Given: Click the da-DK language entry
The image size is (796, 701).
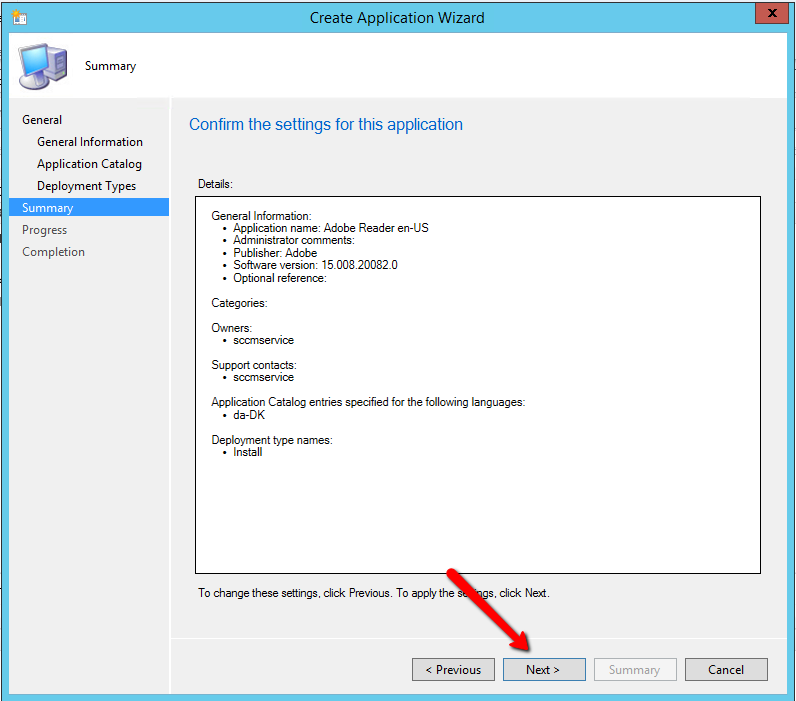Looking at the screenshot, I should click(249, 415).
